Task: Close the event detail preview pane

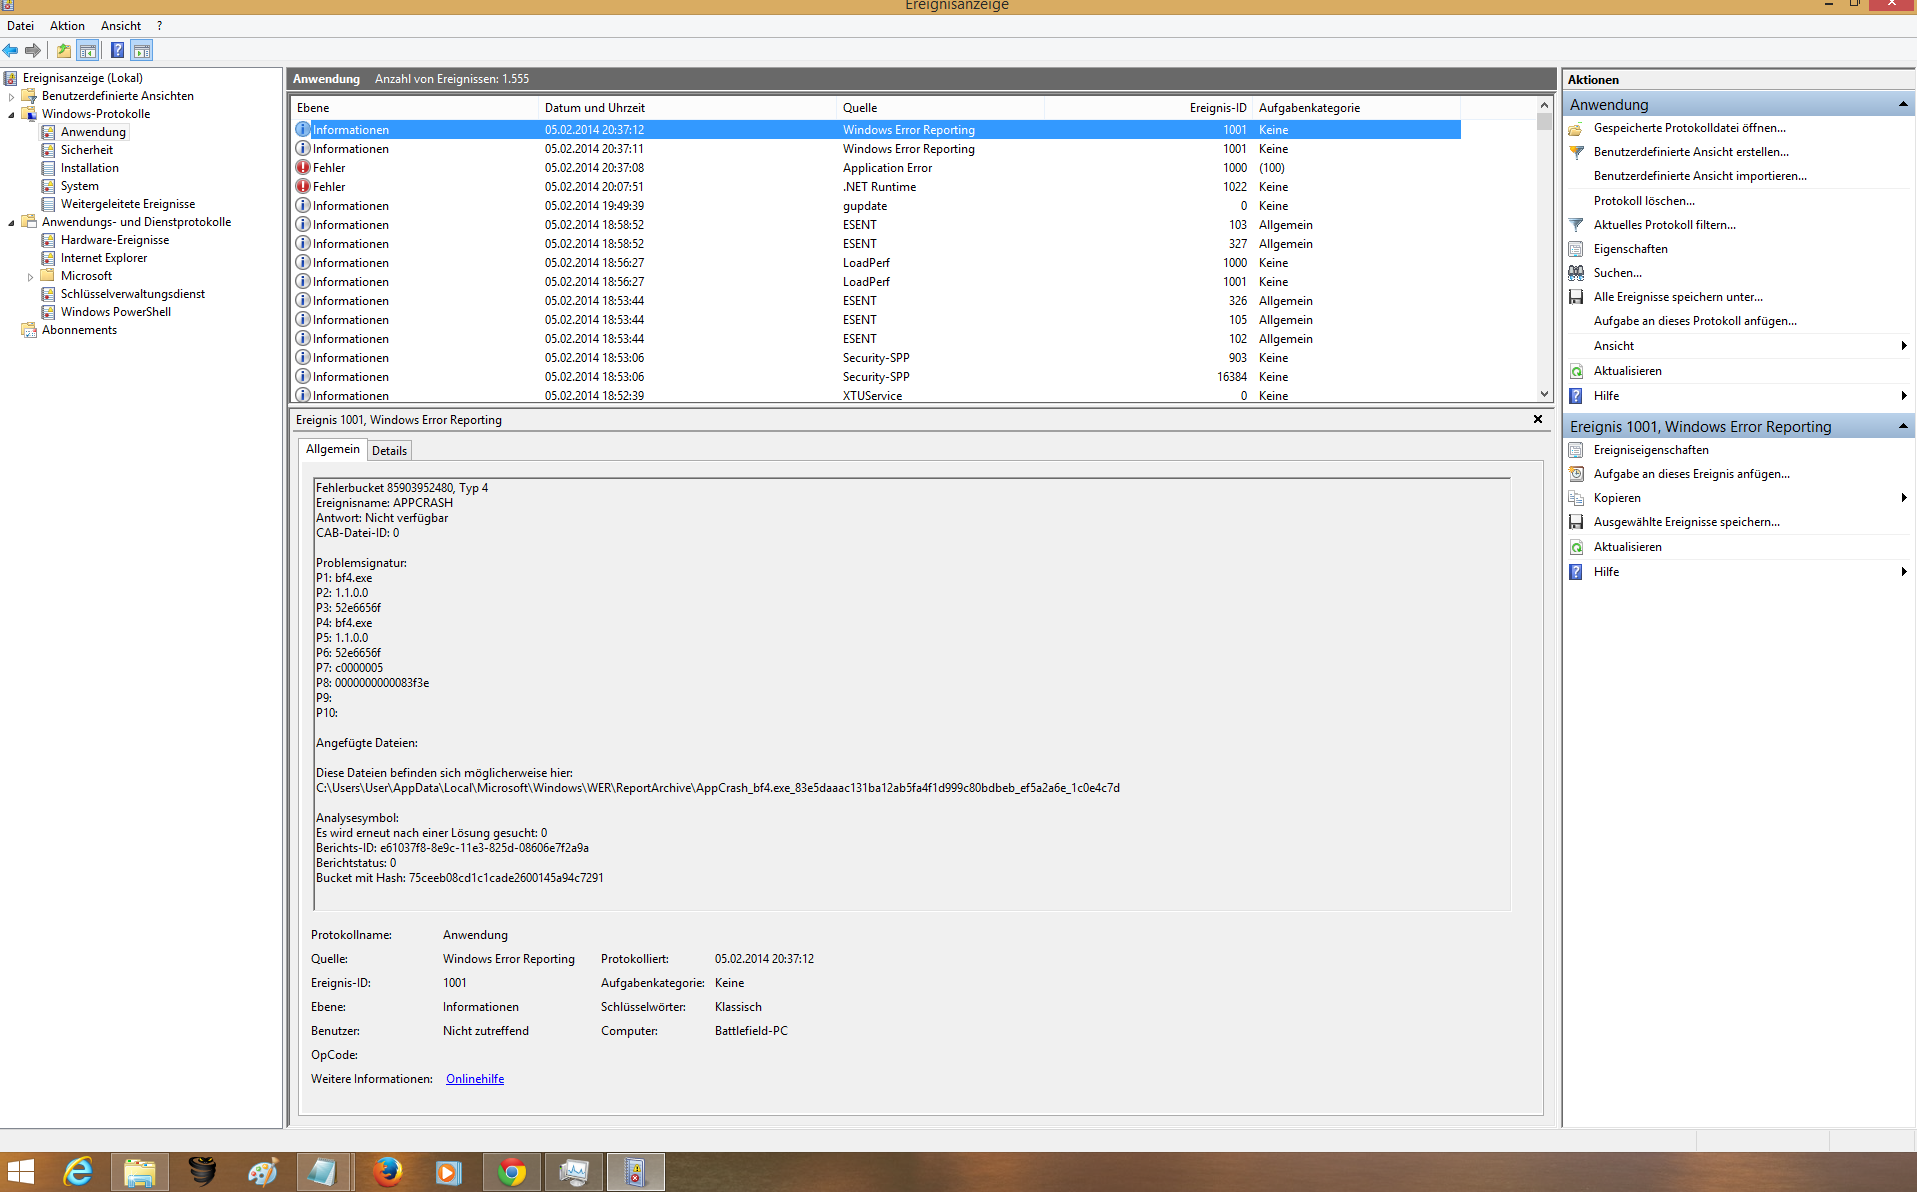Action: click(1538, 419)
